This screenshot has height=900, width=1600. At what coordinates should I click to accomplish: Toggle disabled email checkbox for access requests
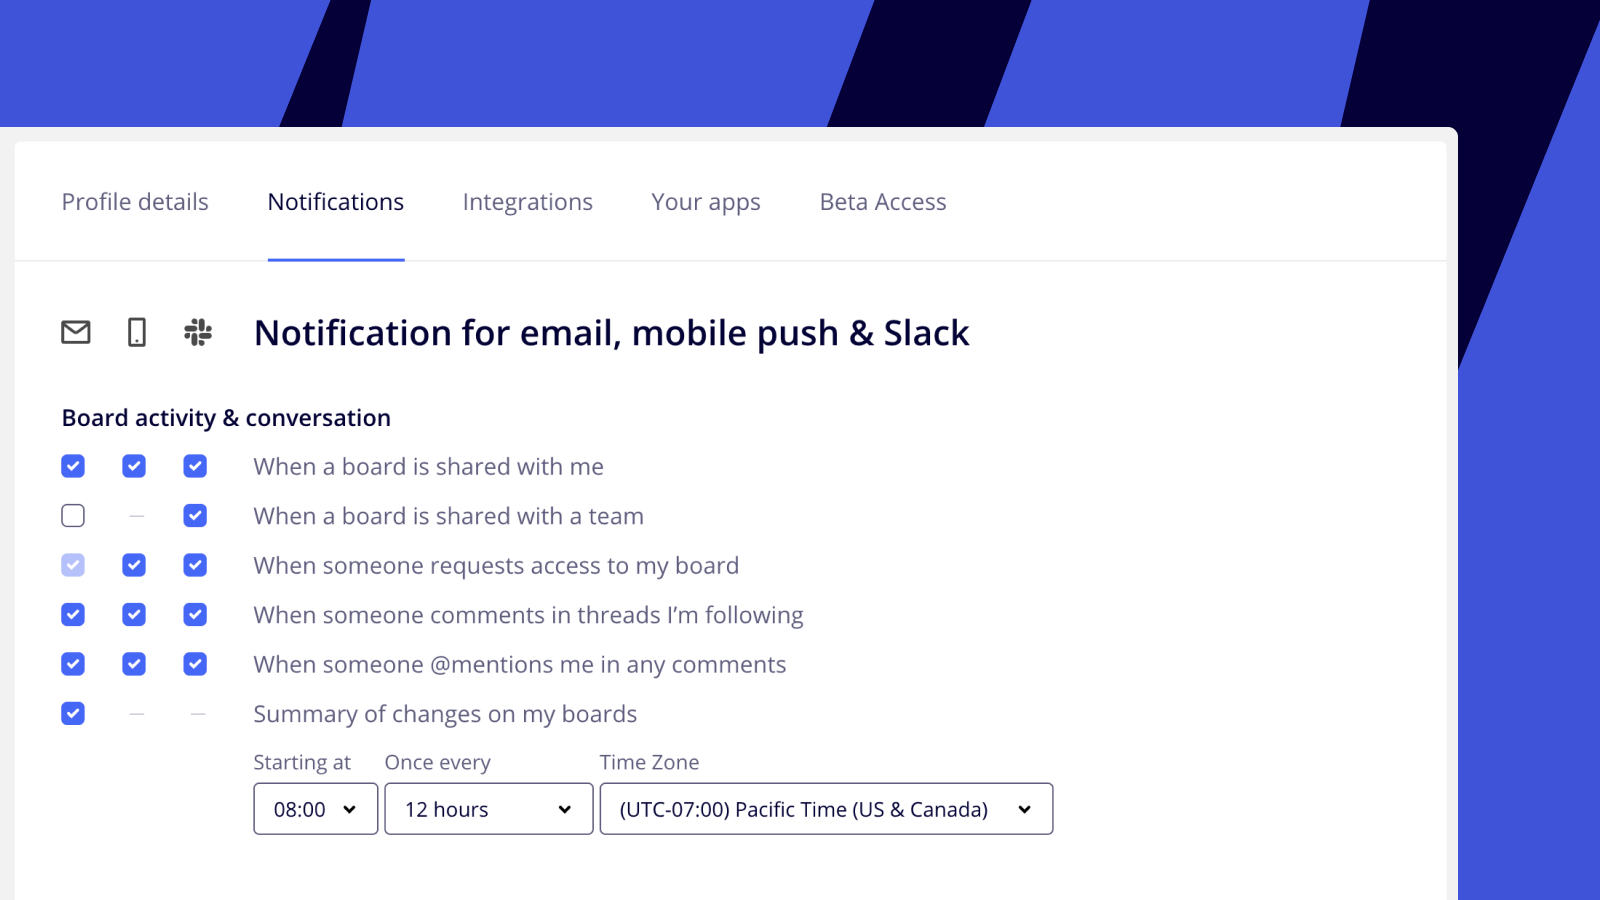click(x=73, y=565)
